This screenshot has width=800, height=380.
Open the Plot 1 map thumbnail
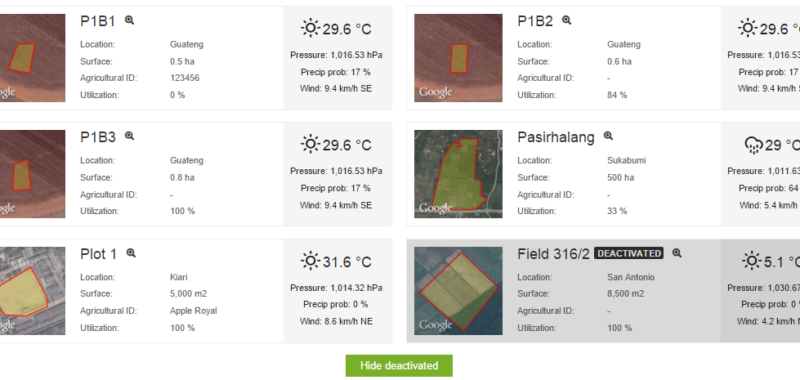point(33,291)
